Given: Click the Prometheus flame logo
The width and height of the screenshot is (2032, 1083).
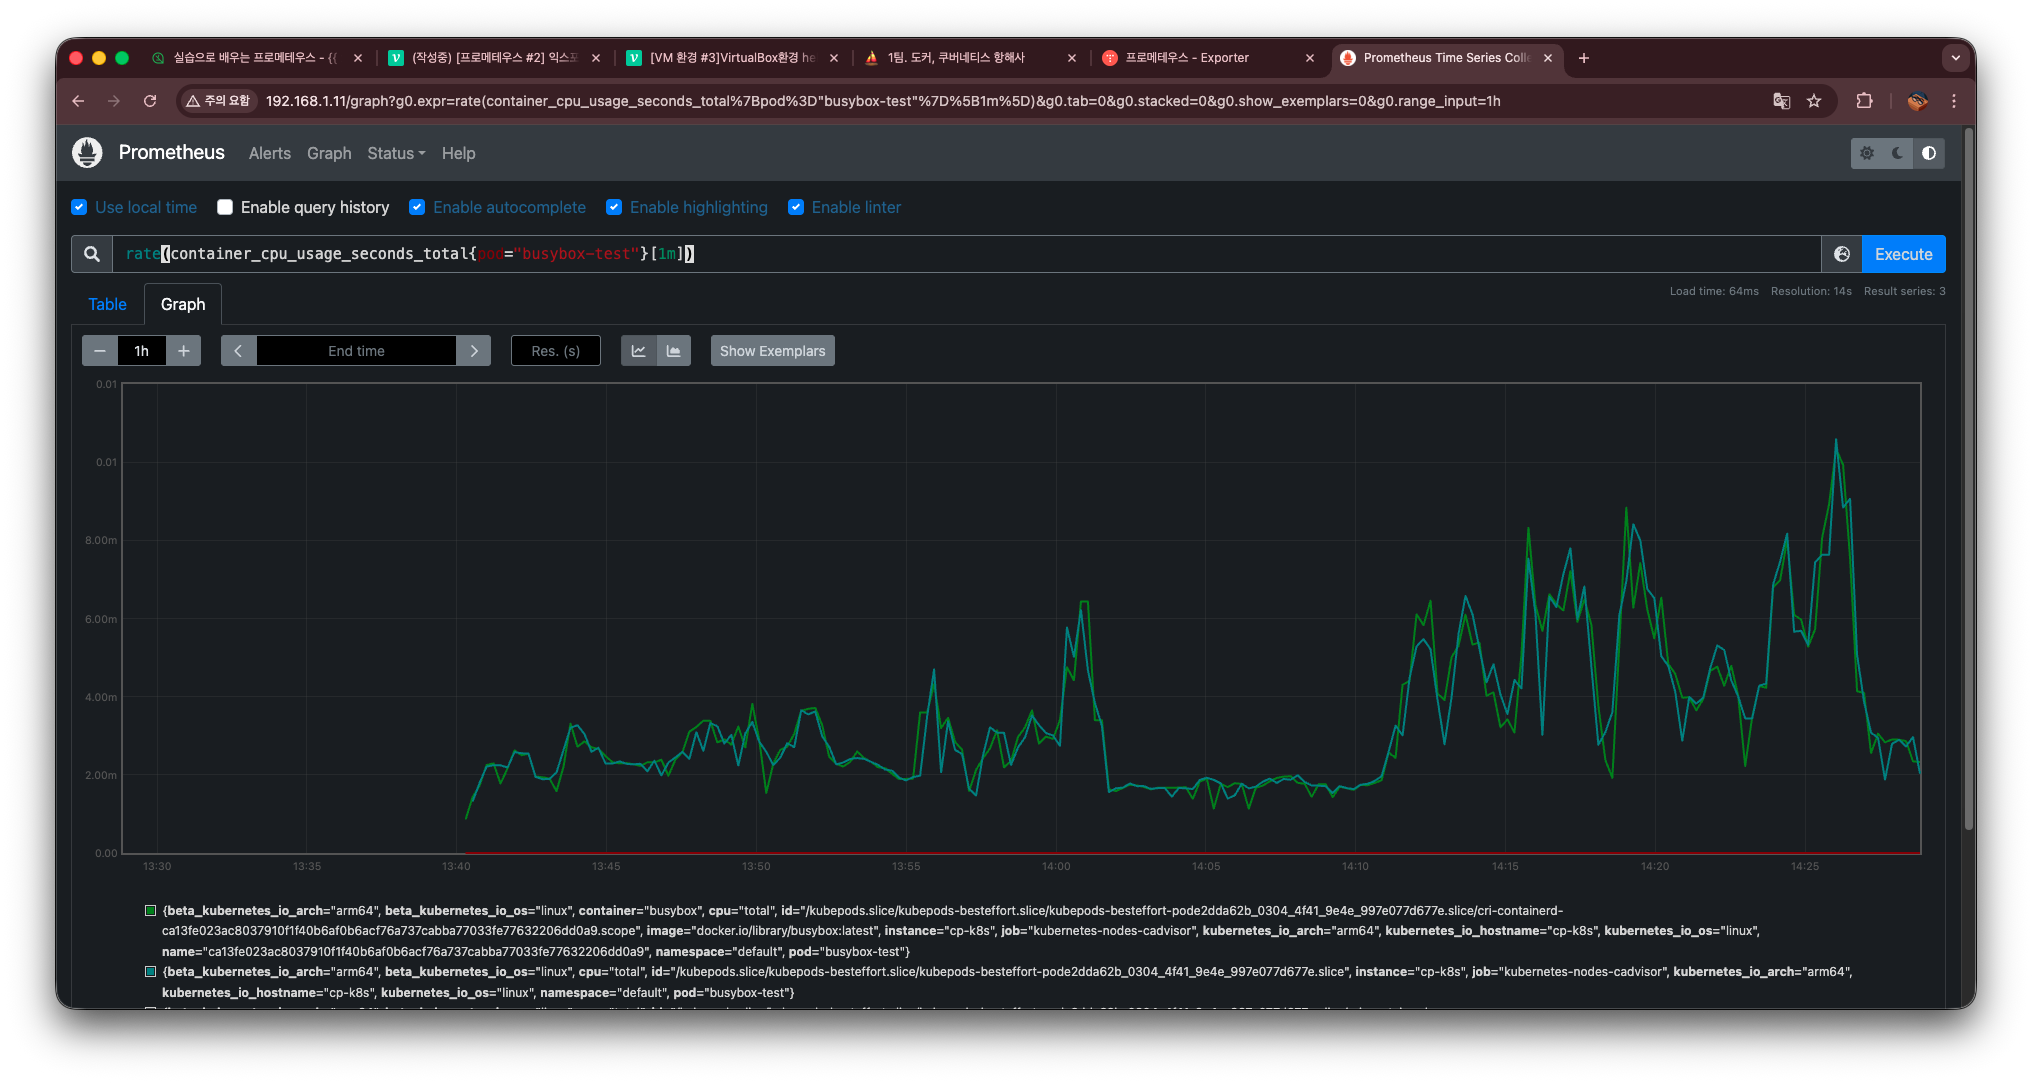Looking at the screenshot, I should pos(88,153).
